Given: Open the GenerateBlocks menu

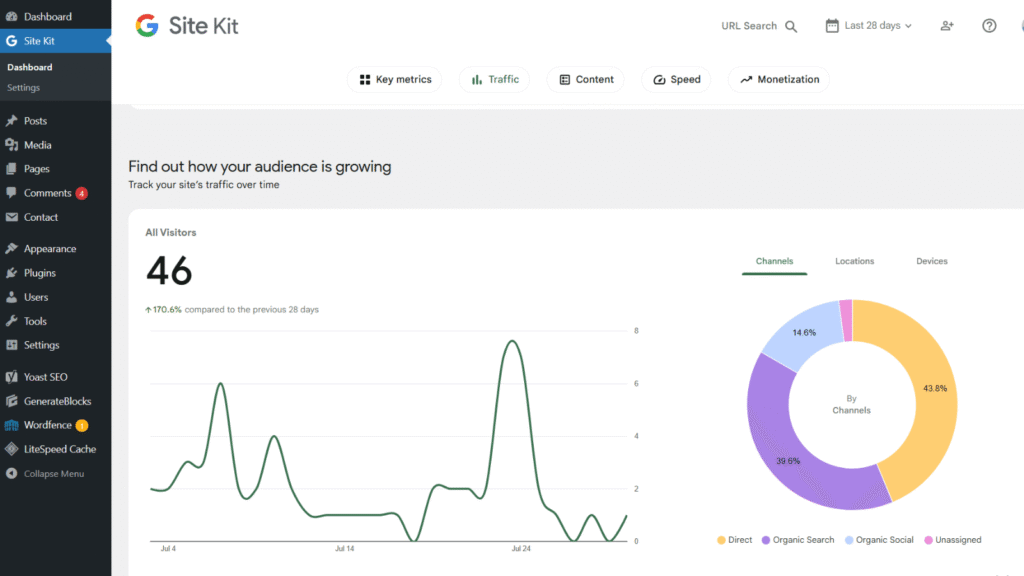Looking at the screenshot, I should click(56, 401).
